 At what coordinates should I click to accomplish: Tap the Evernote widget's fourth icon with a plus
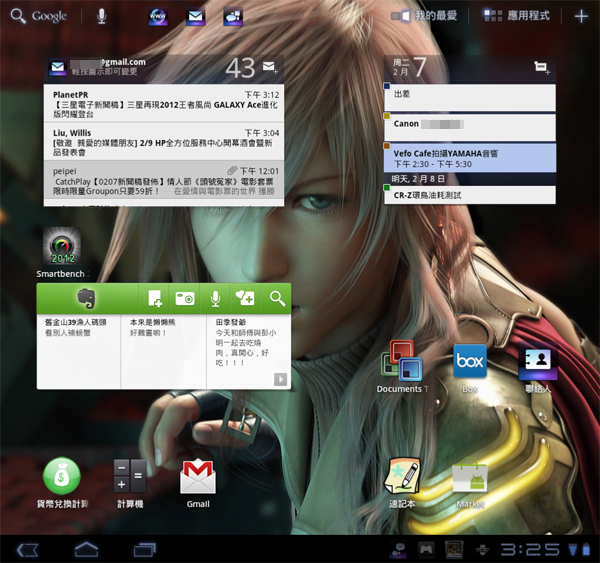[245, 299]
